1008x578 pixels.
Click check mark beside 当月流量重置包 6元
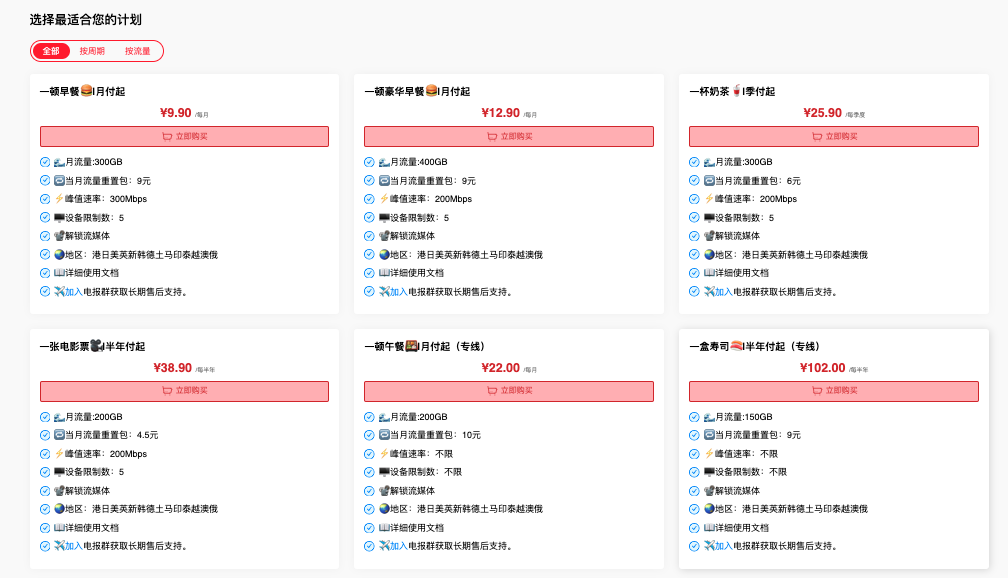pos(694,181)
